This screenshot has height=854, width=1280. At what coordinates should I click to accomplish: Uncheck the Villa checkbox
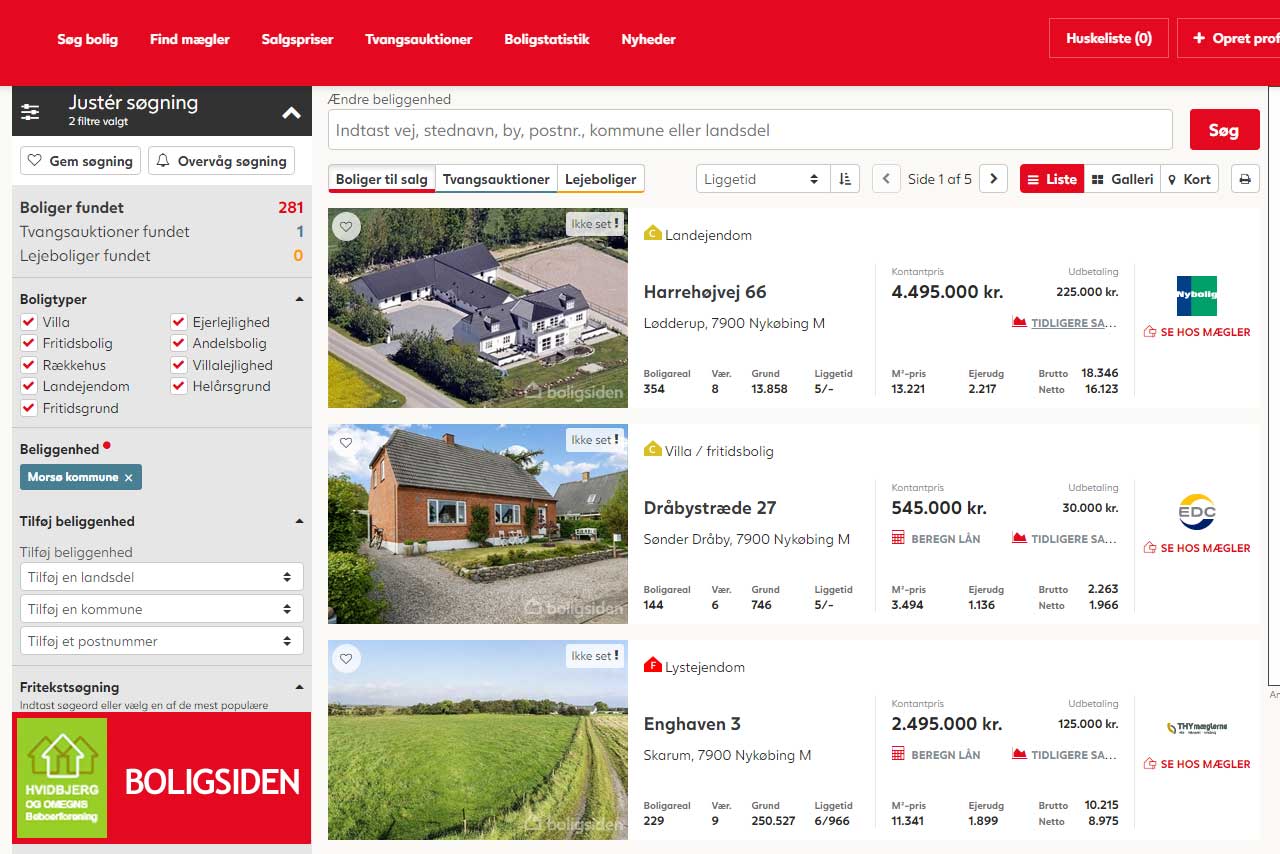click(29, 322)
